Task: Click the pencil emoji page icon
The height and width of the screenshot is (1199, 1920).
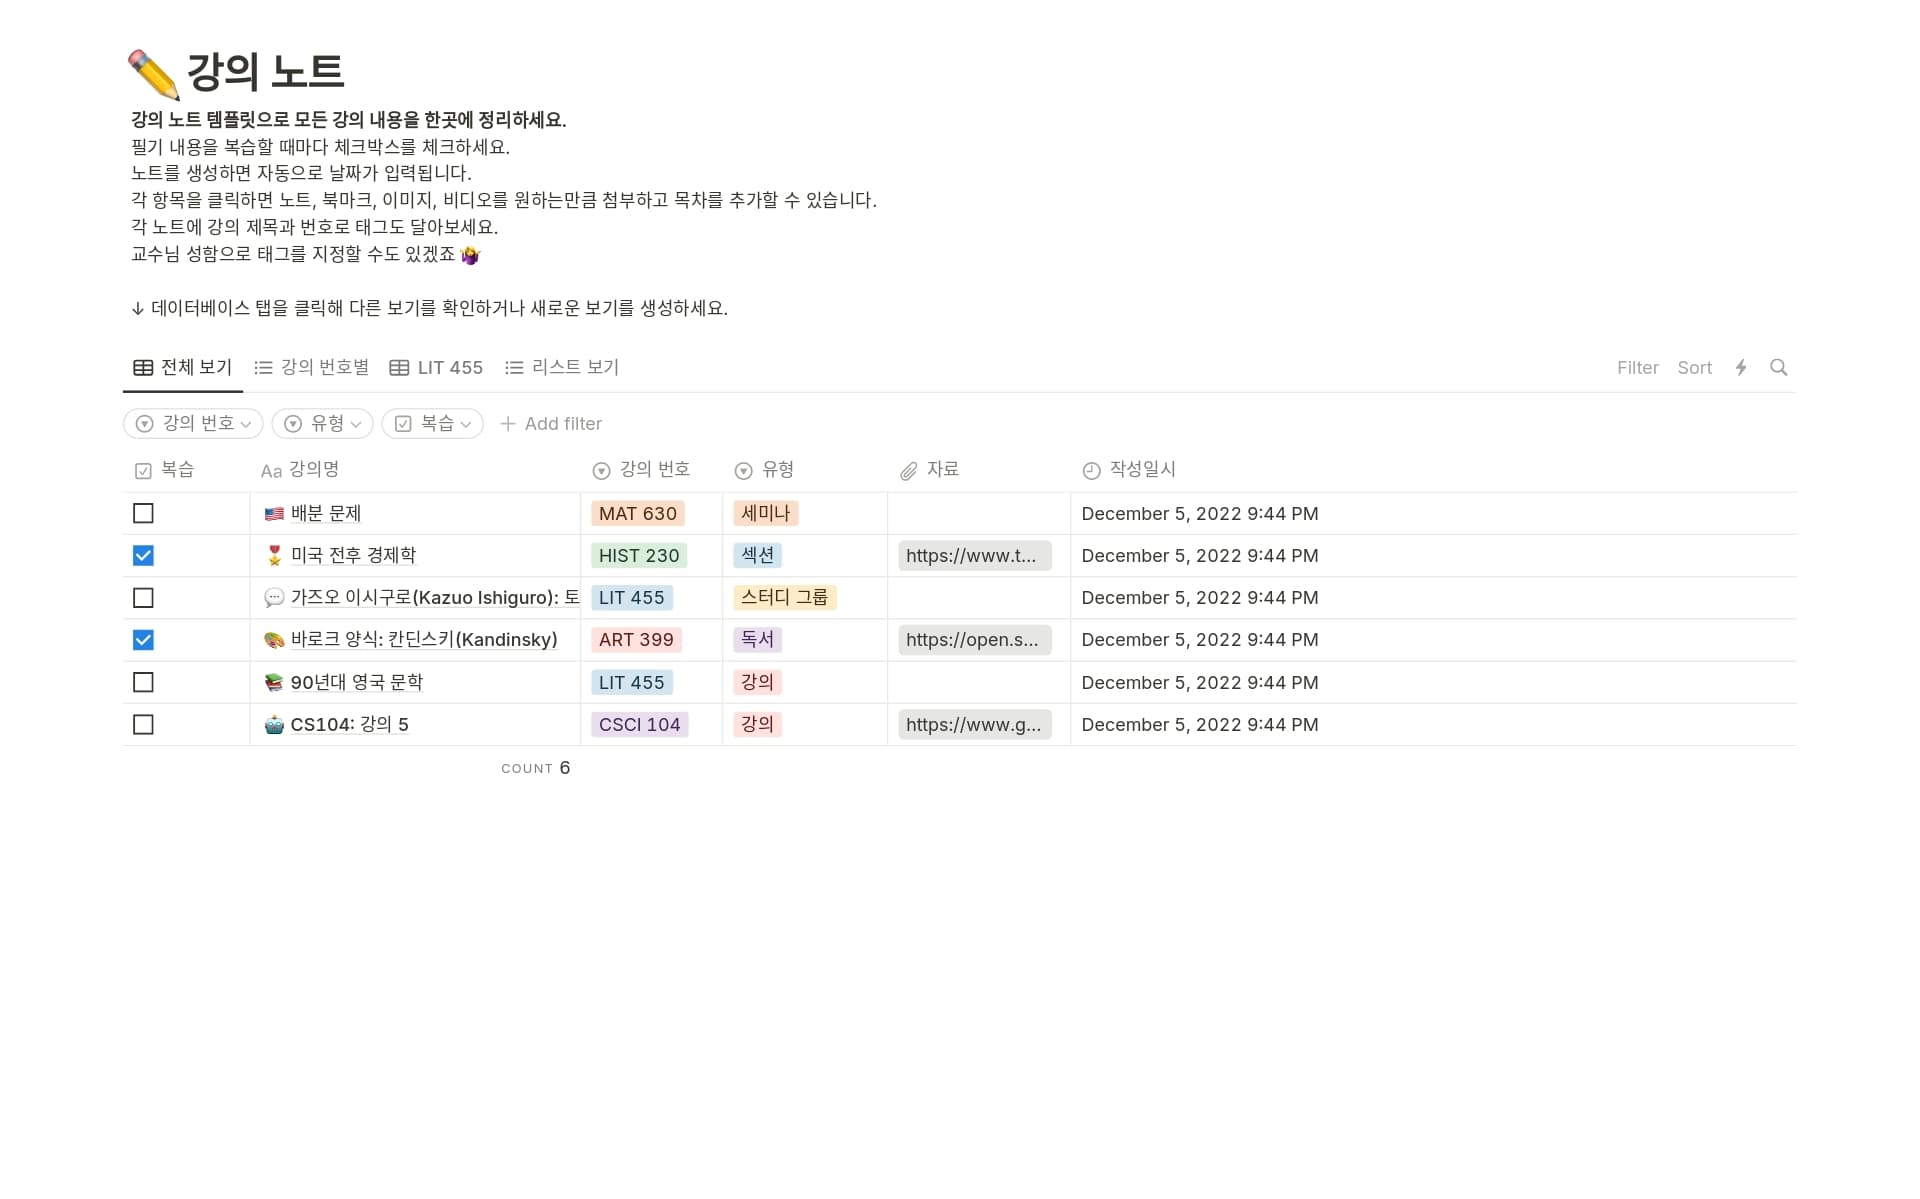Action: point(153,74)
